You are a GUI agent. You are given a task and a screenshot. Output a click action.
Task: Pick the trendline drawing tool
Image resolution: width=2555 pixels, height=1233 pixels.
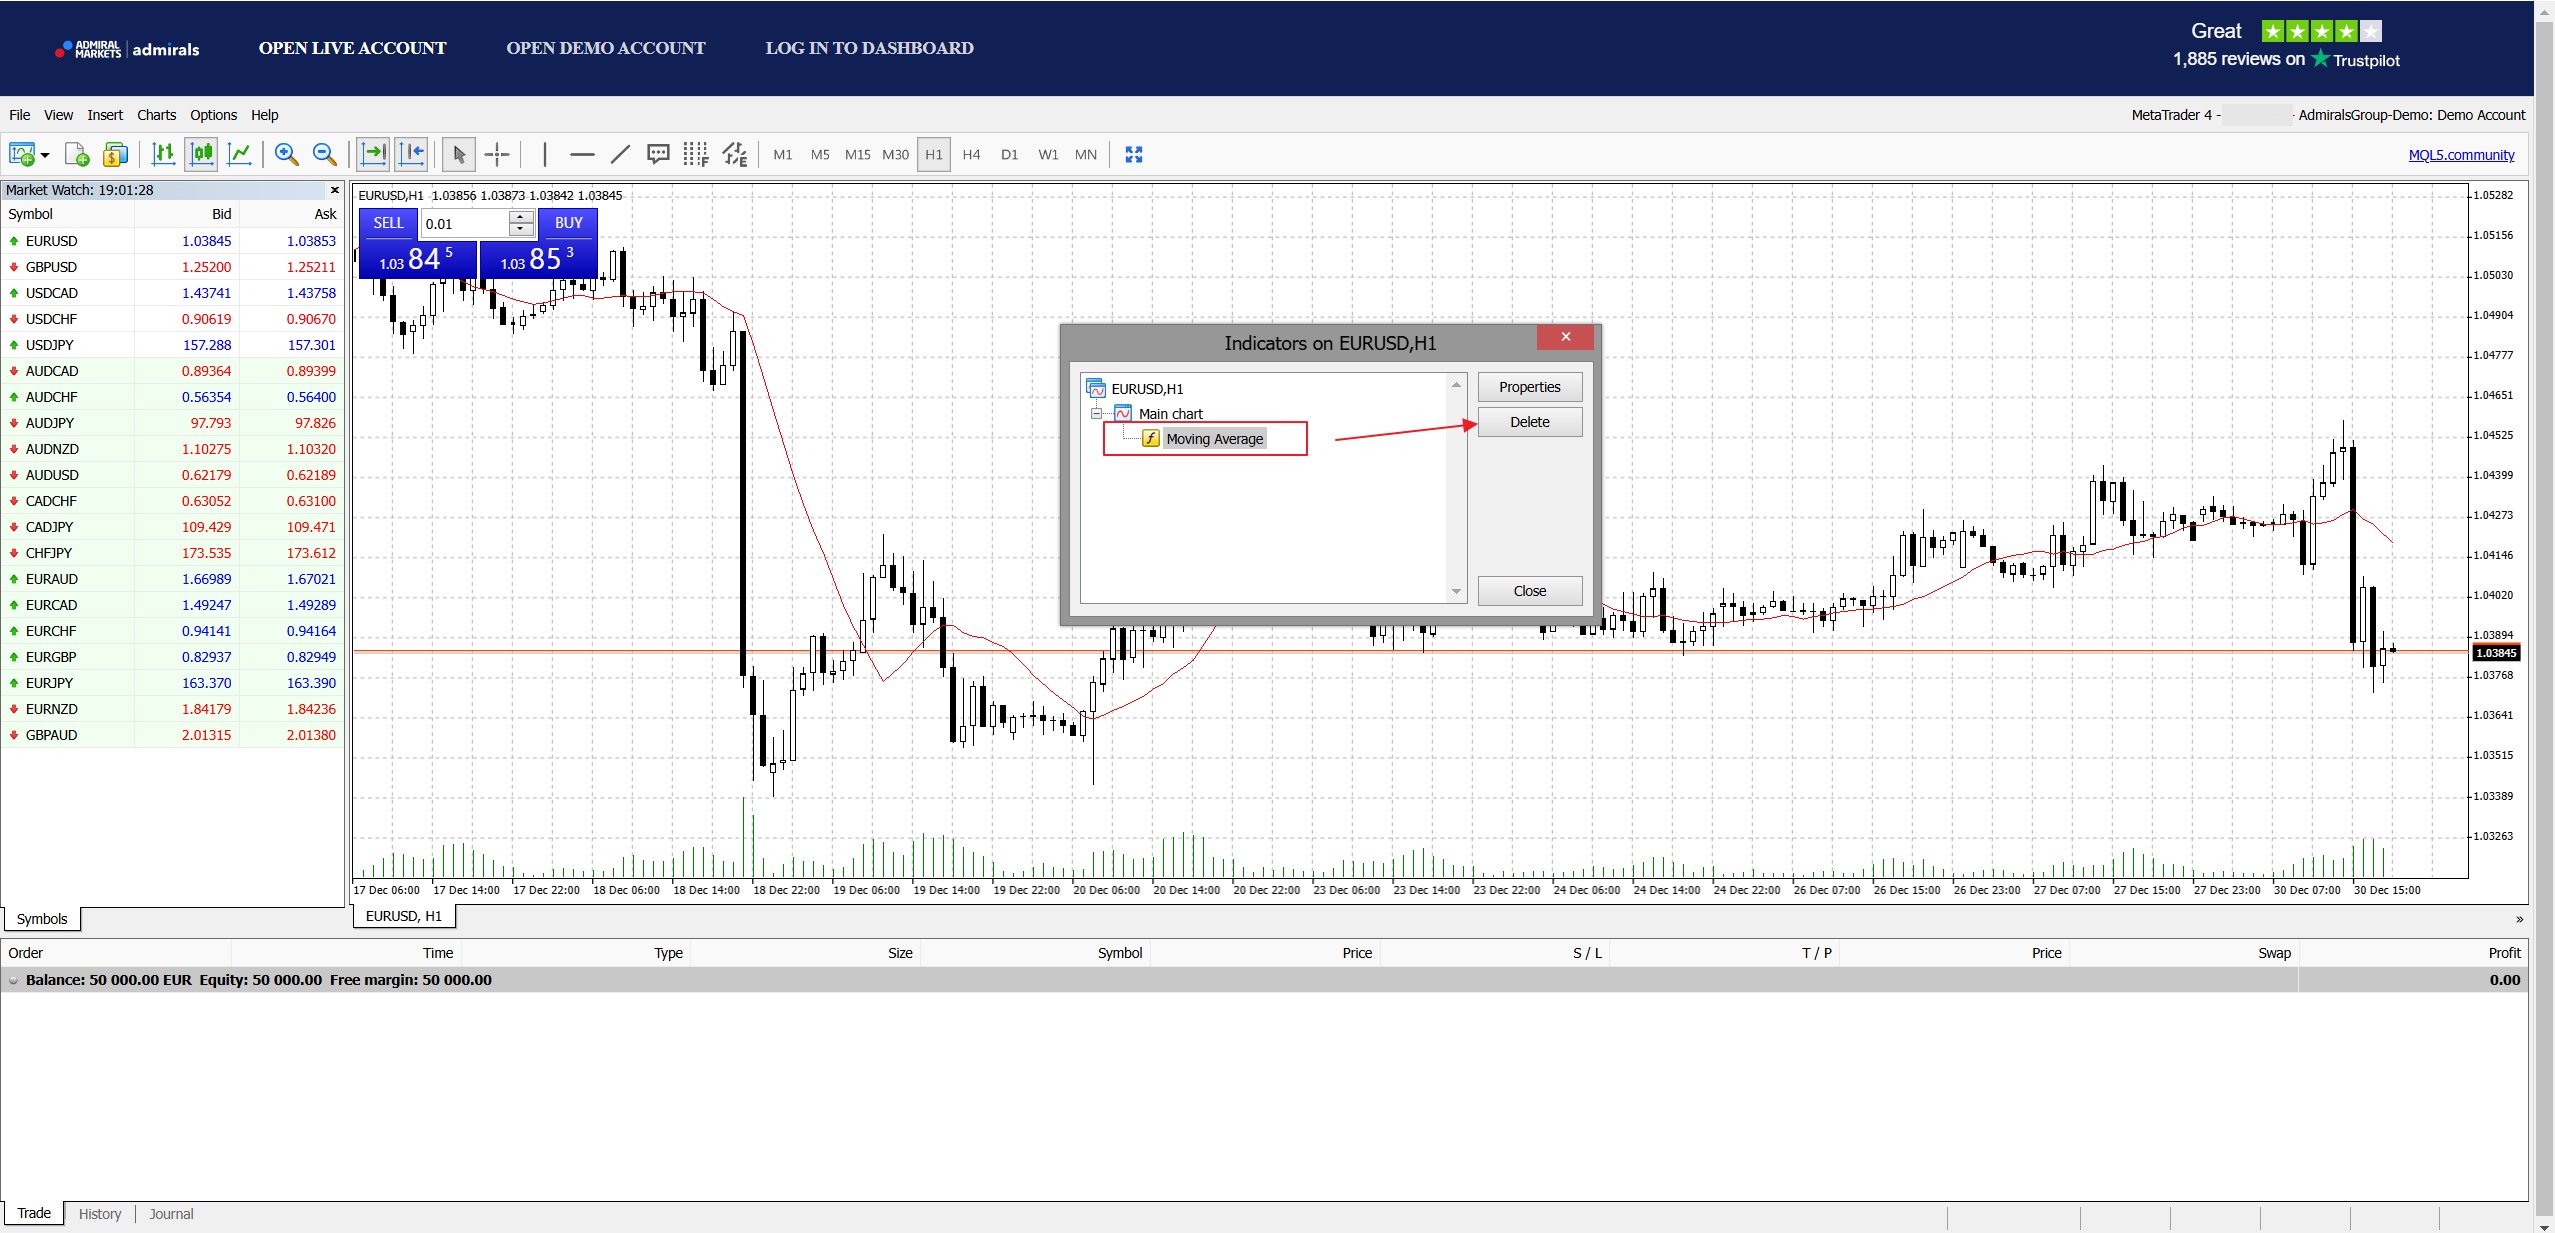pos(620,154)
